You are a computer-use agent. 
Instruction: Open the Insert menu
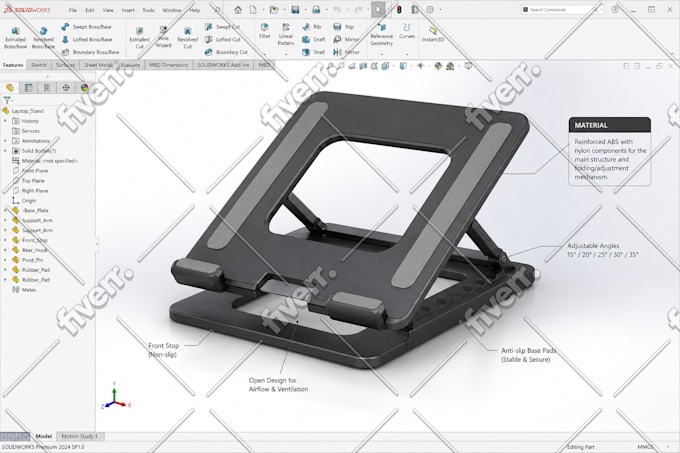tap(128, 10)
